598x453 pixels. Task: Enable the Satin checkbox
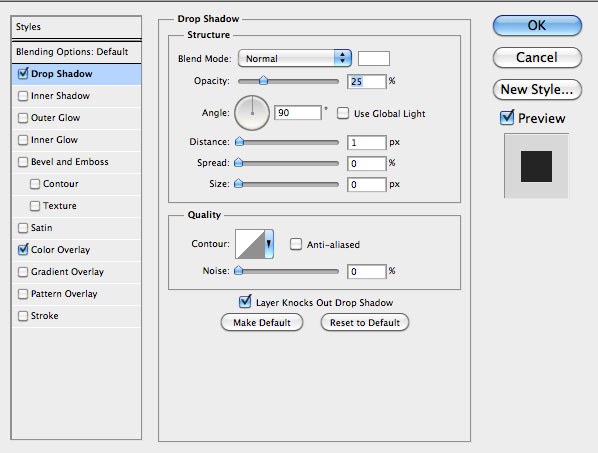point(23,228)
